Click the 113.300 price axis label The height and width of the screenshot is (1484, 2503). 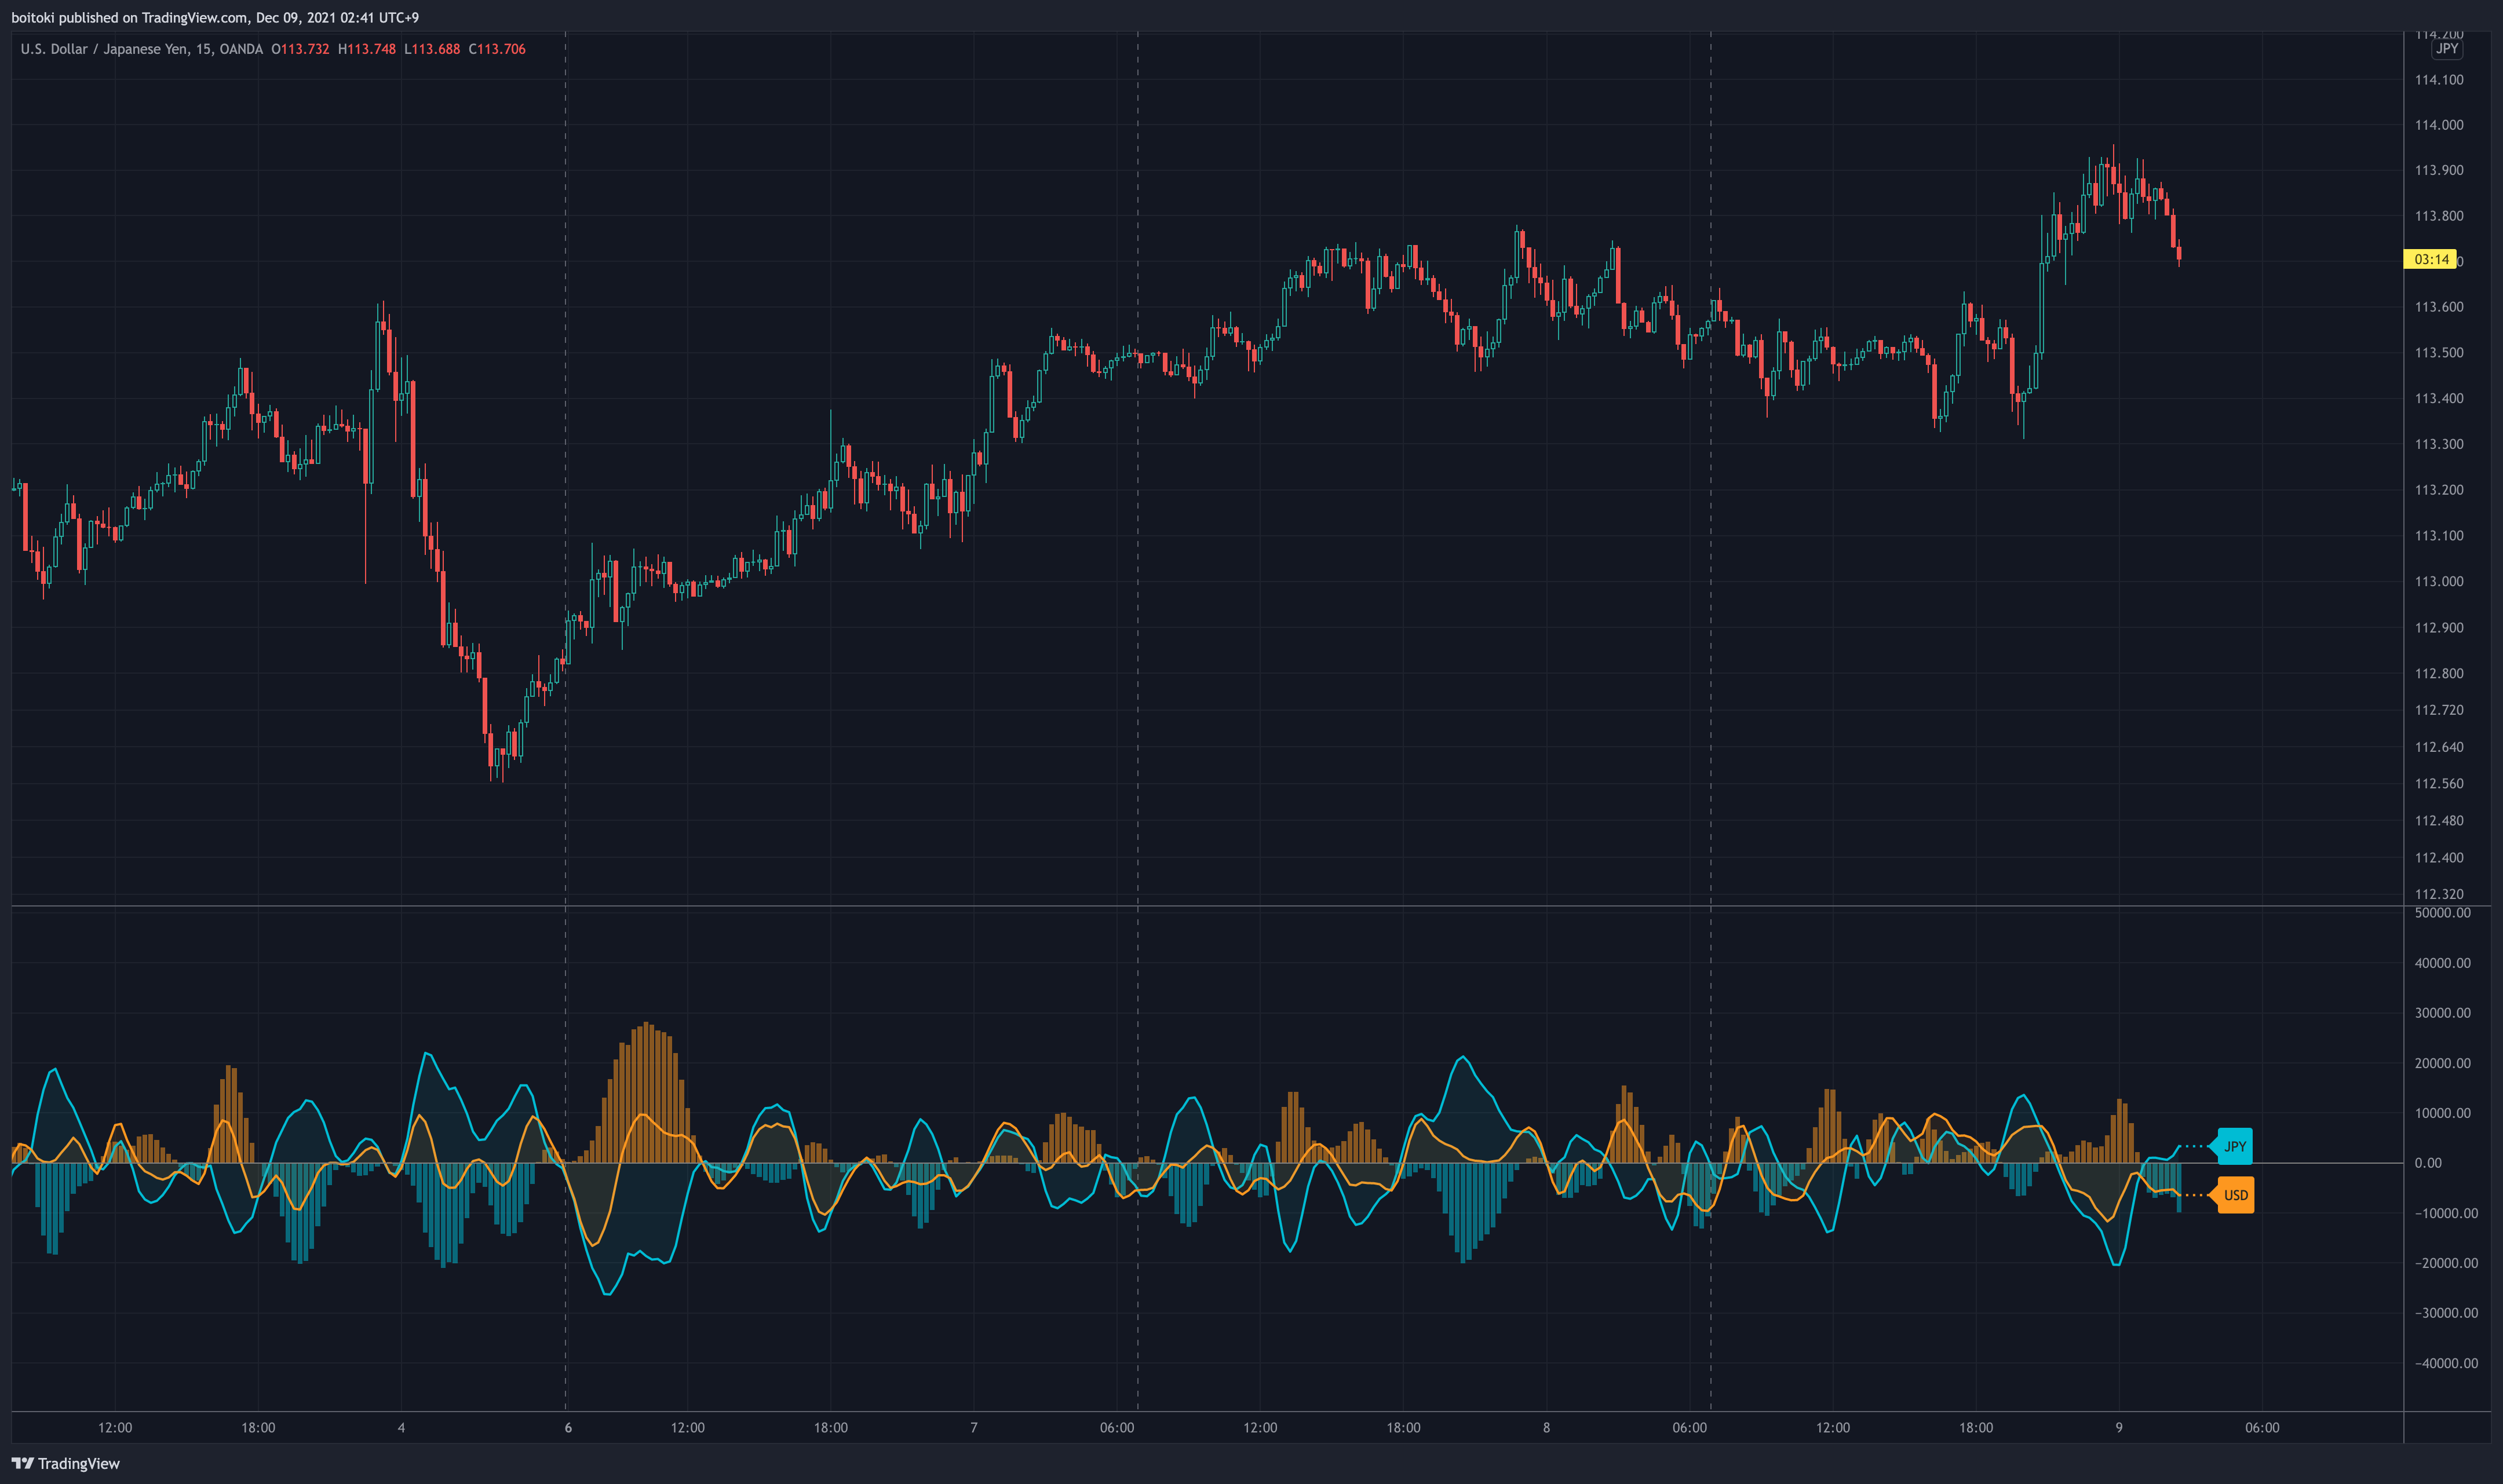(x=2439, y=444)
